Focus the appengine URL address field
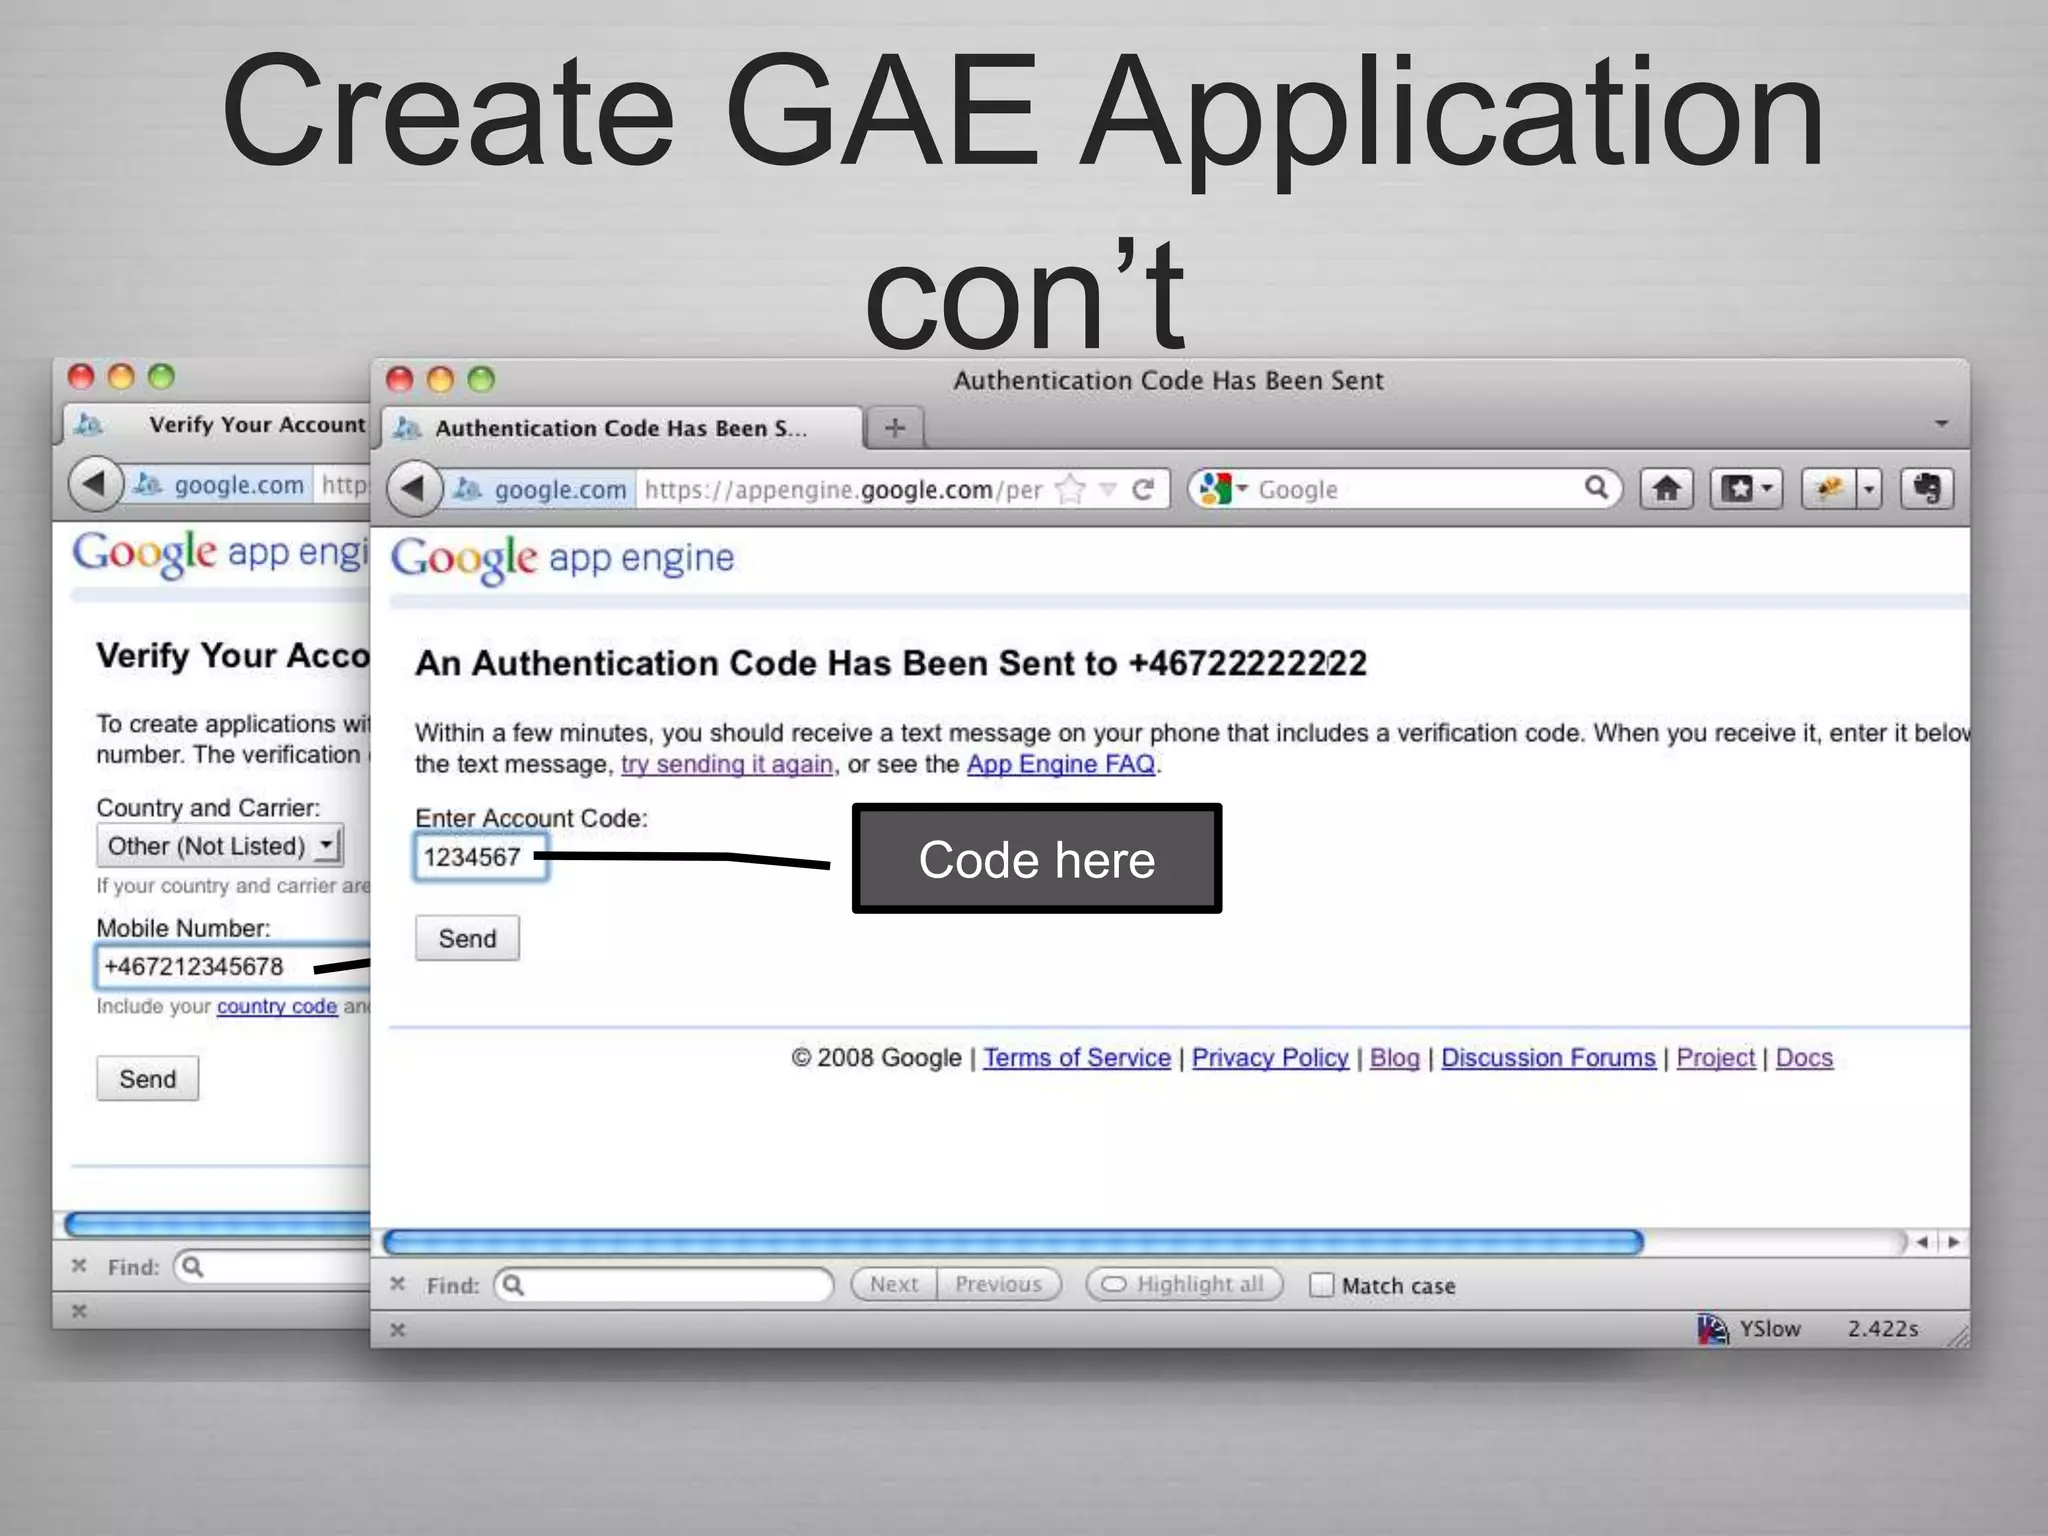Screen dimensions: 2048x1536 844,489
